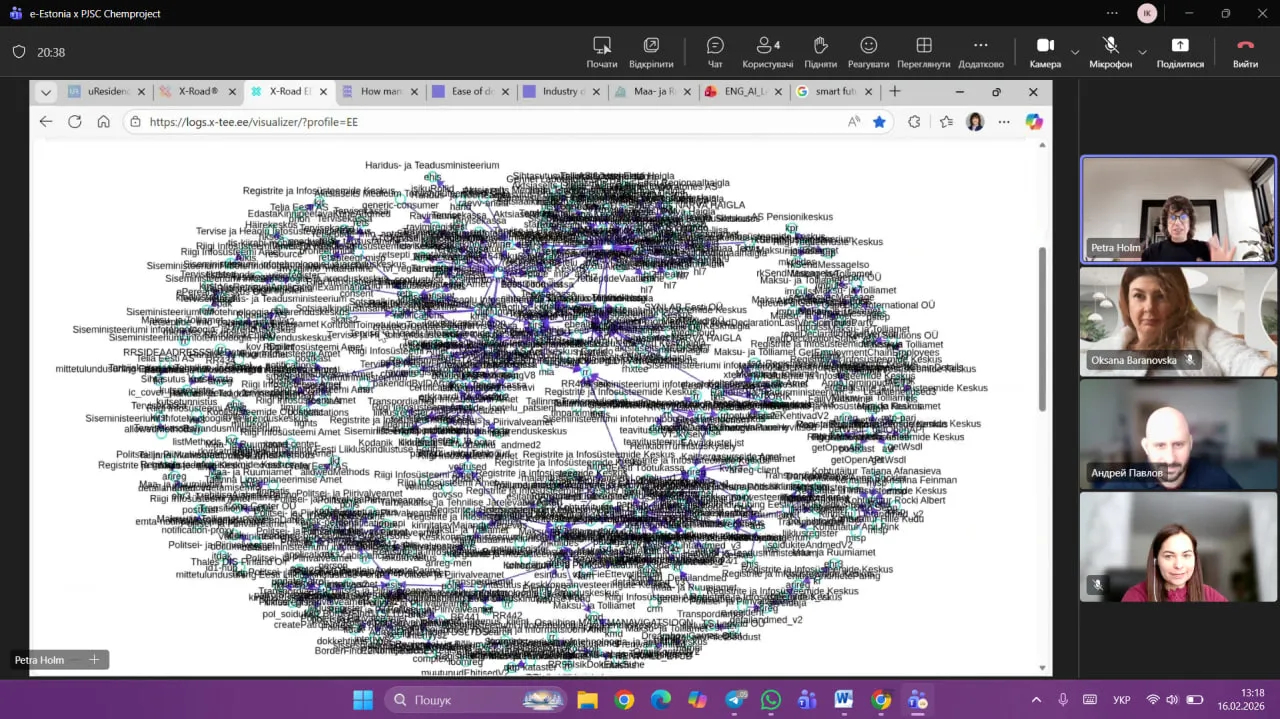Open the Teams meeting chat panel
The image size is (1280, 719).
click(x=715, y=52)
